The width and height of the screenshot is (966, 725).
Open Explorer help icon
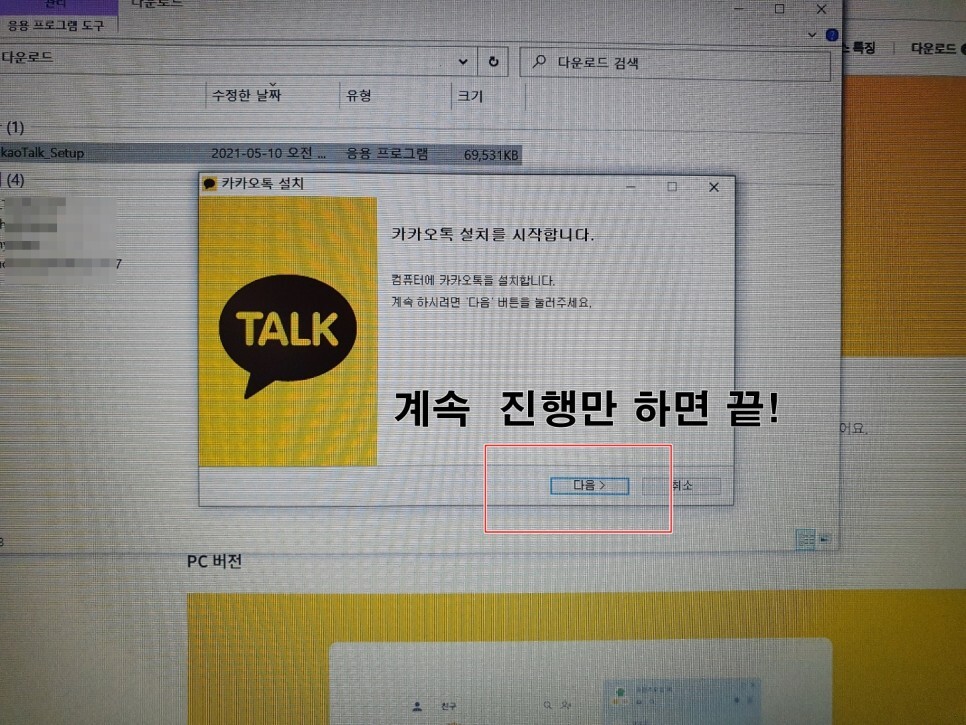coord(831,35)
